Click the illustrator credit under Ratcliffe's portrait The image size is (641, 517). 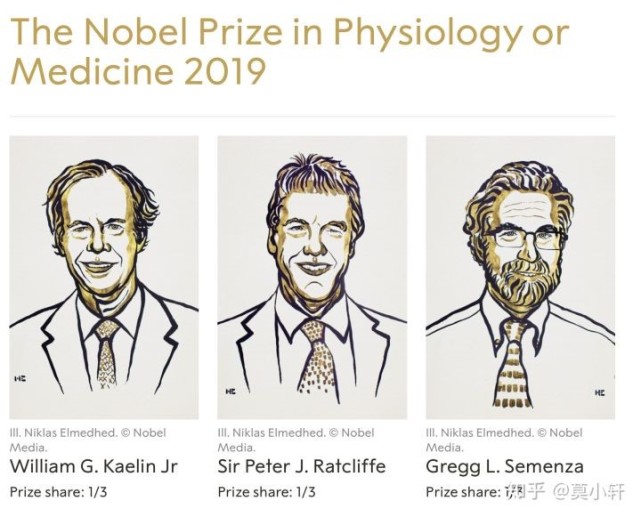click(296, 440)
